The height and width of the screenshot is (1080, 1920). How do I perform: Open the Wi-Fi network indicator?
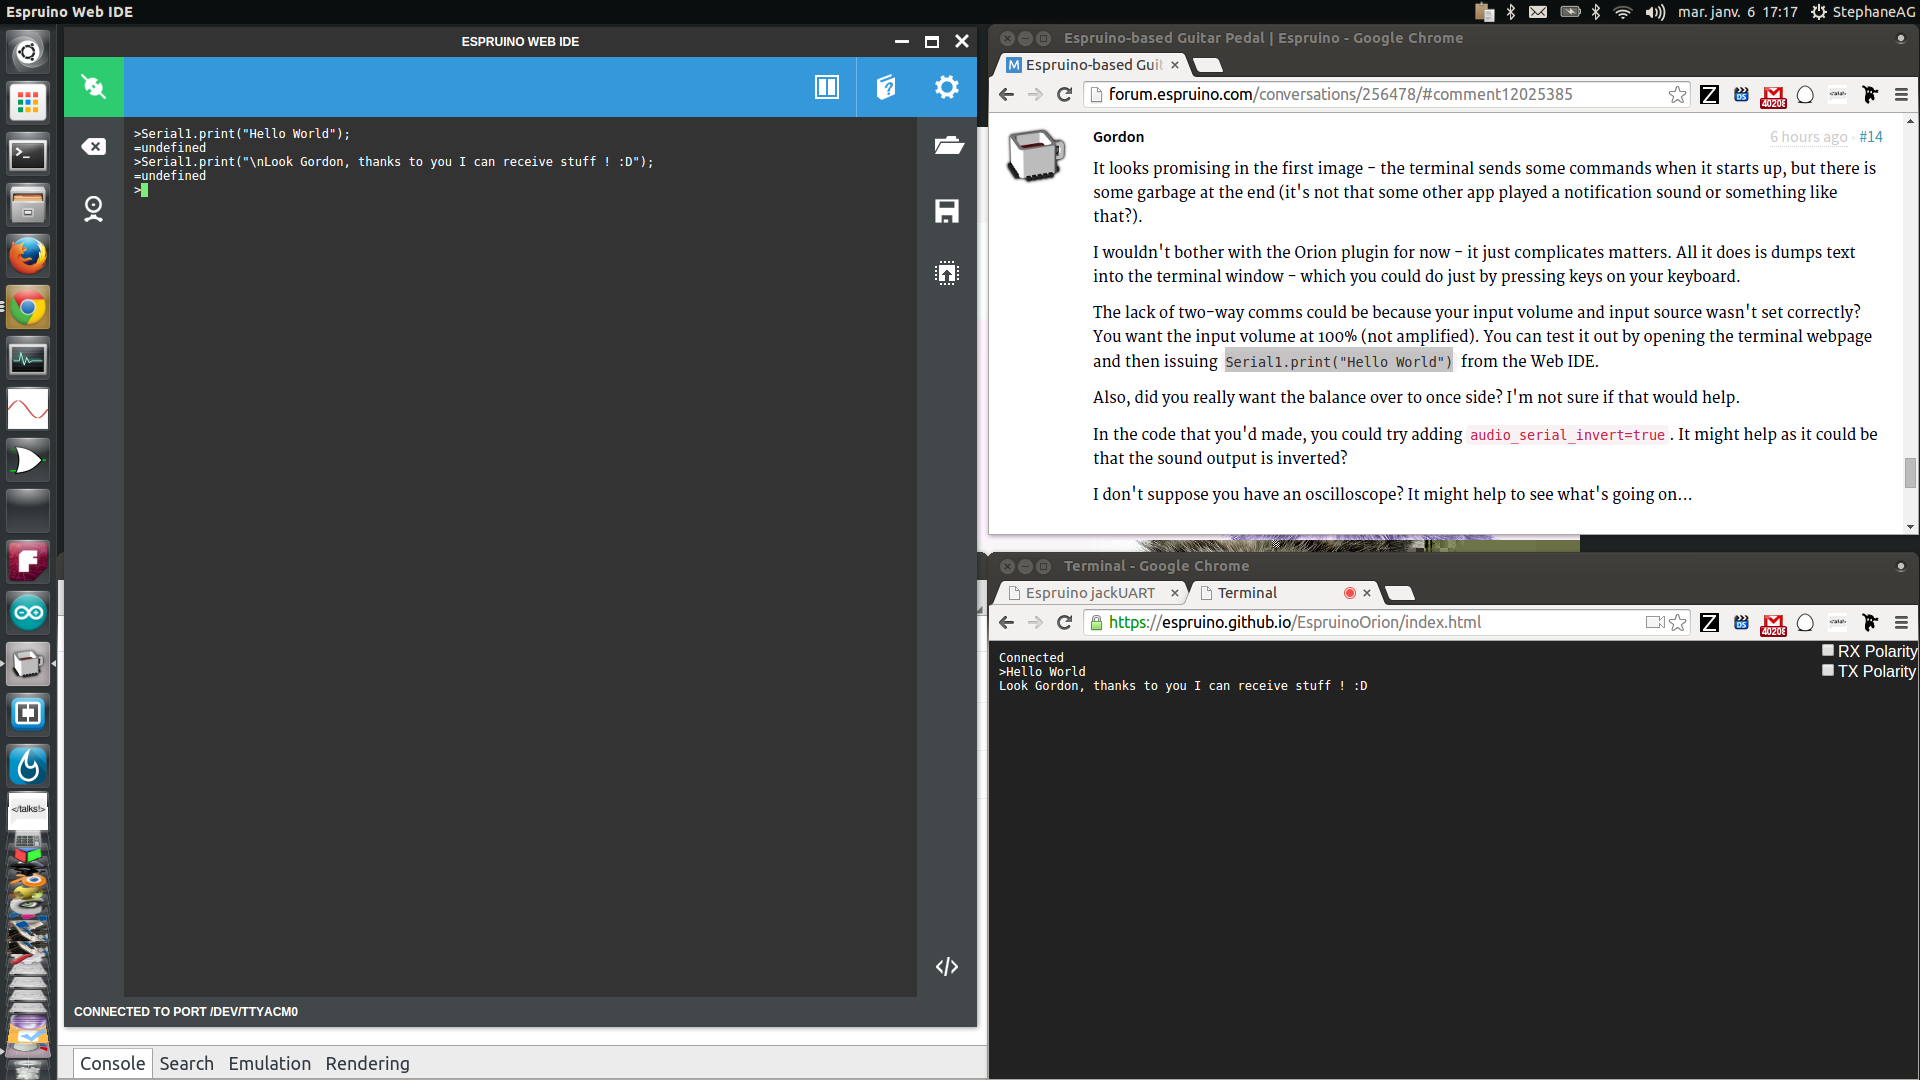pyautogui.click(x=1623, y=12)
